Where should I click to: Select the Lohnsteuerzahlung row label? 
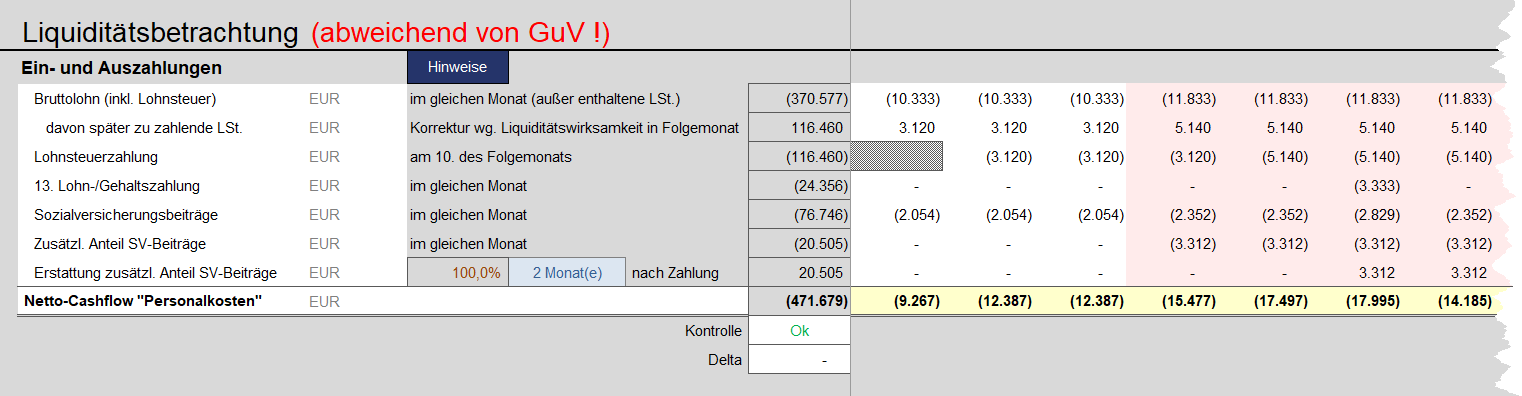pos(96,157)
